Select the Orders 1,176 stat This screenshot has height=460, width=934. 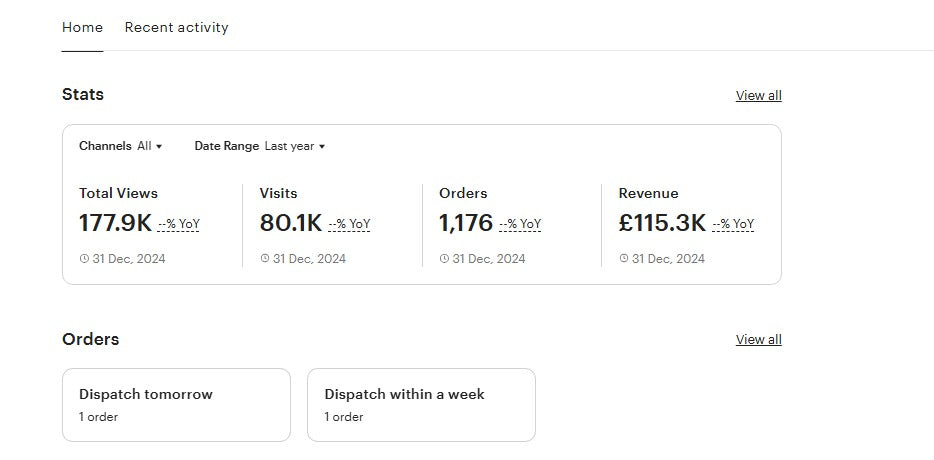pos(466,222)
